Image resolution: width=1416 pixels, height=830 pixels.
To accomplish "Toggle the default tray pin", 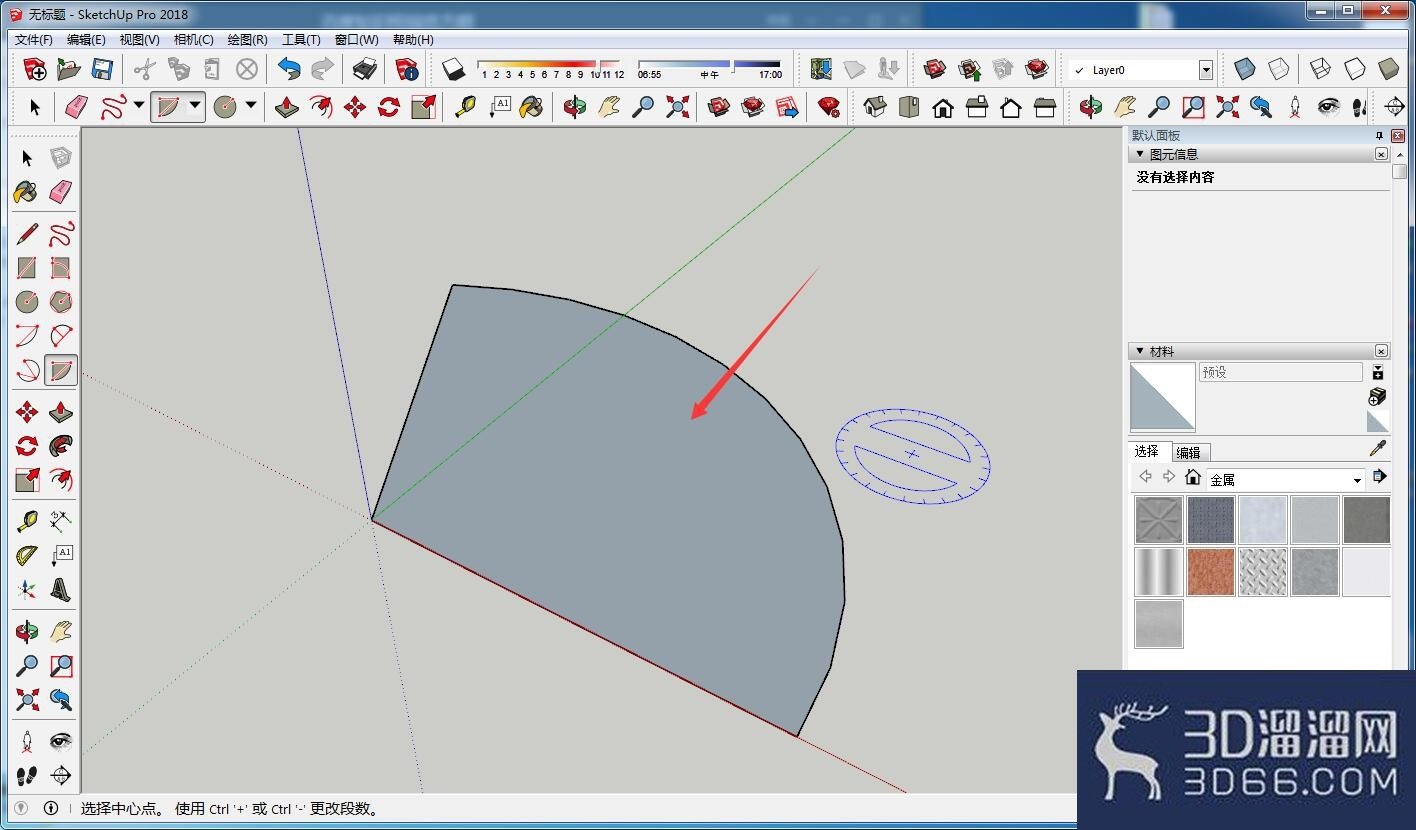I will 1379,135.
